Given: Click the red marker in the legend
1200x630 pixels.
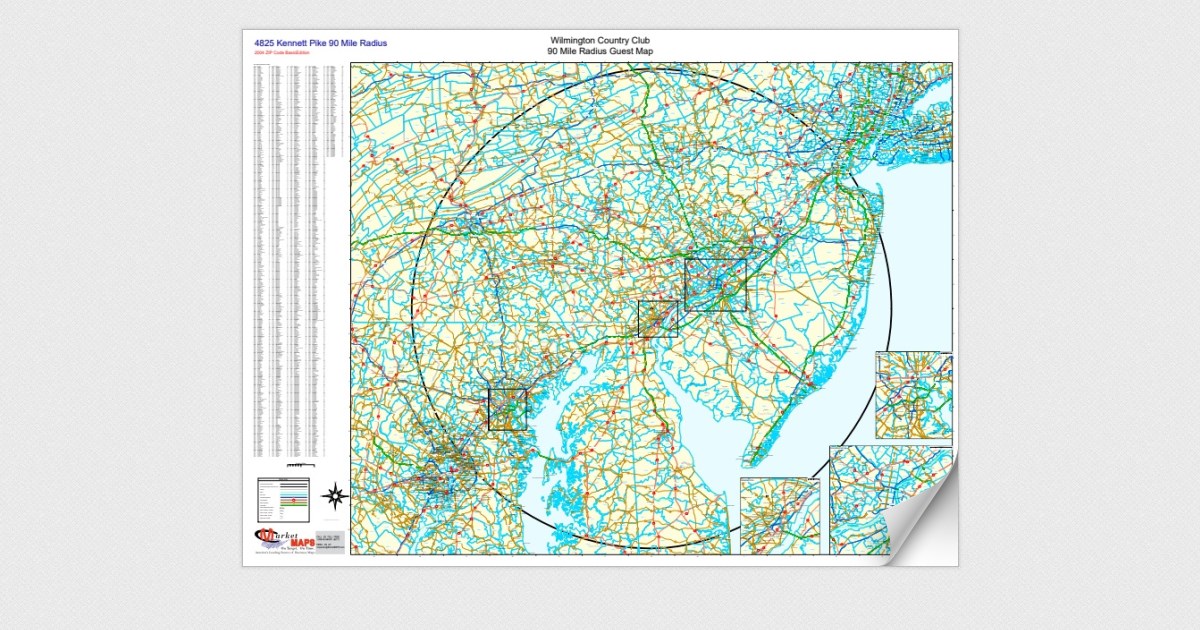Looking at the screenshot, I should pos(292,498).
